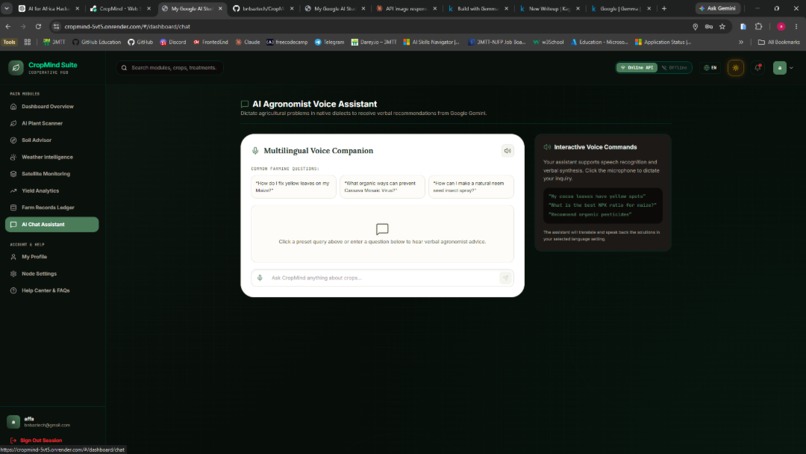The width and height of the screenshot is (806, 454).
Task: Click microphone icon in chat input
Action: pyautogui.click(x=260, y=278)
